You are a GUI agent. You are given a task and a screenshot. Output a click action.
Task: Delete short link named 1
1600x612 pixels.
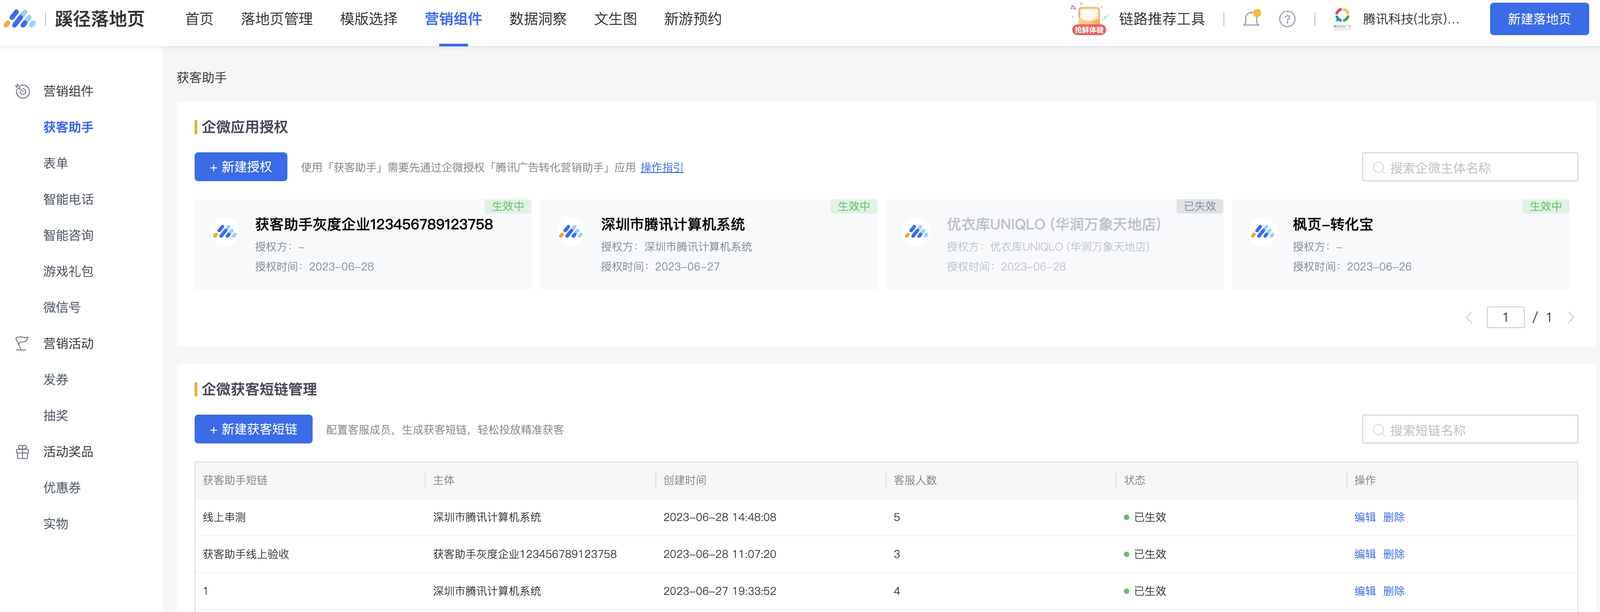(1394, 591)
